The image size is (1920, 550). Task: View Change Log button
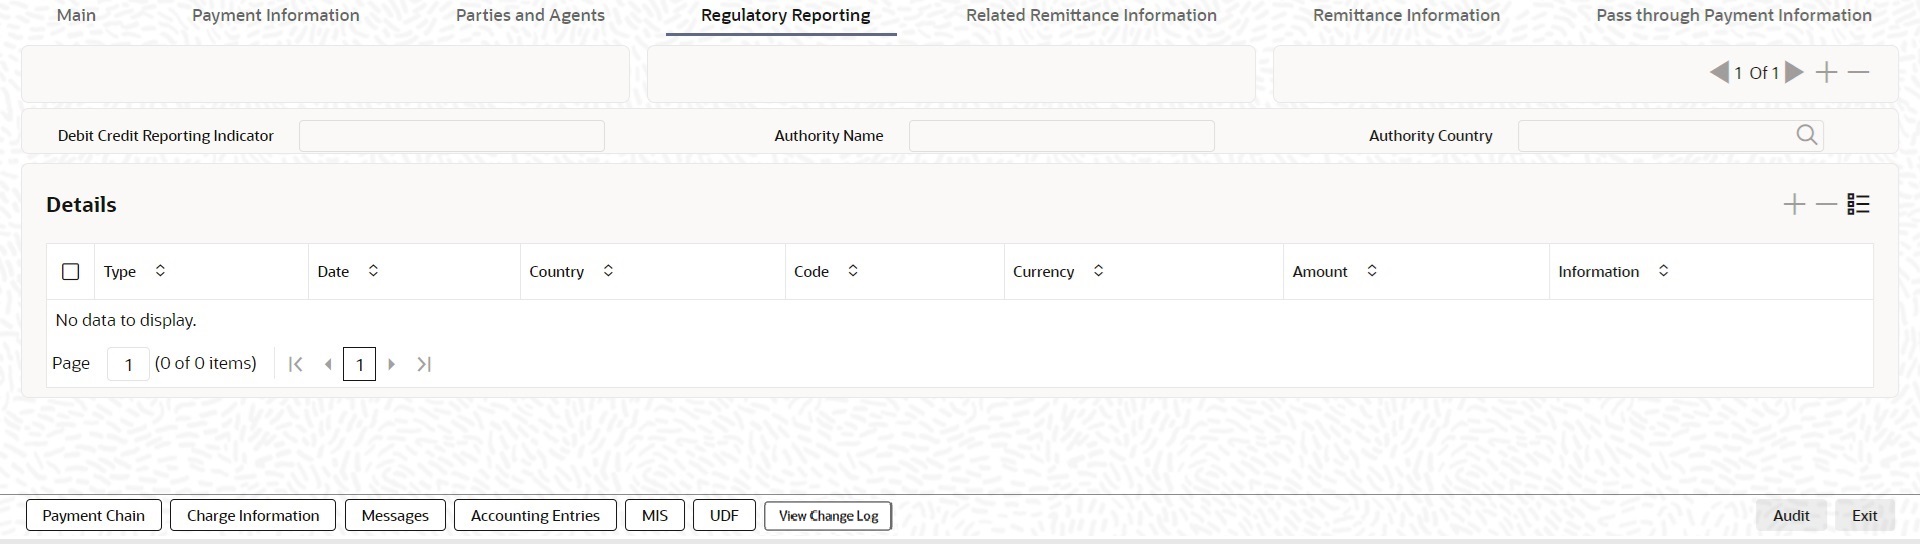pyautogui.click(x=828, y=516)
